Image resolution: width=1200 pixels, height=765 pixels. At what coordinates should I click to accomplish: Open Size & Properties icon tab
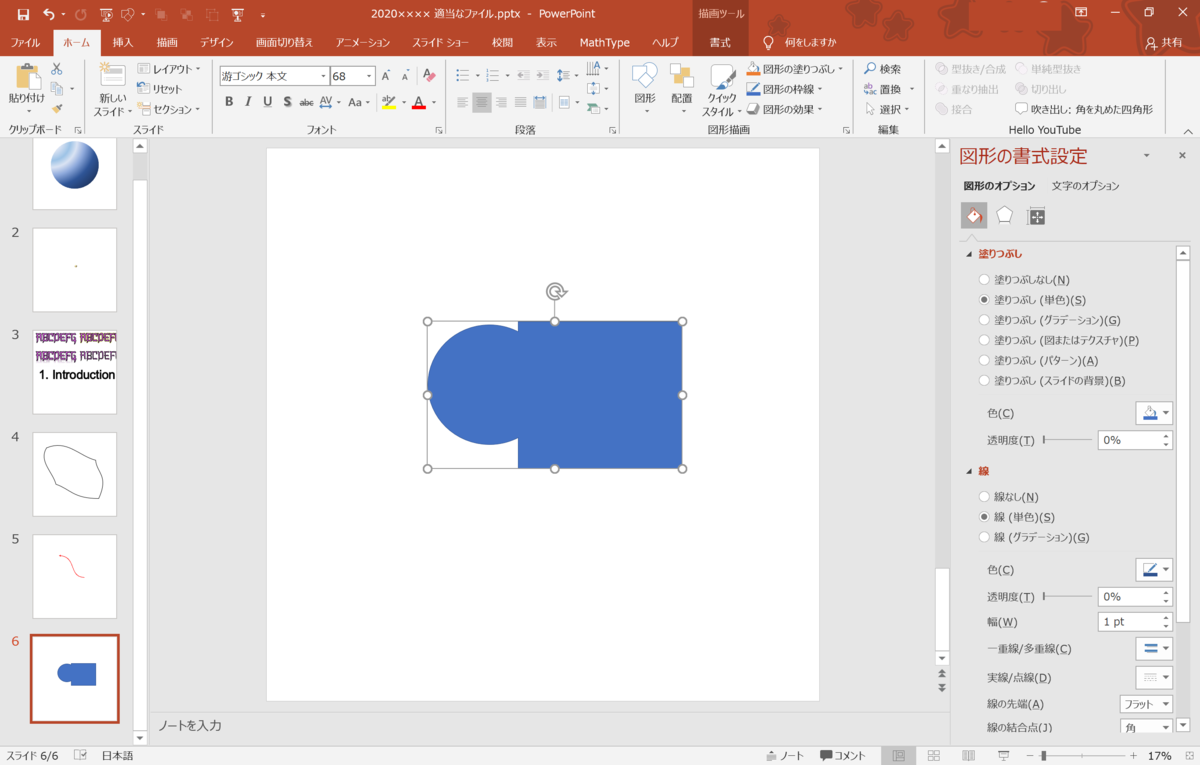coord(1036,216)
